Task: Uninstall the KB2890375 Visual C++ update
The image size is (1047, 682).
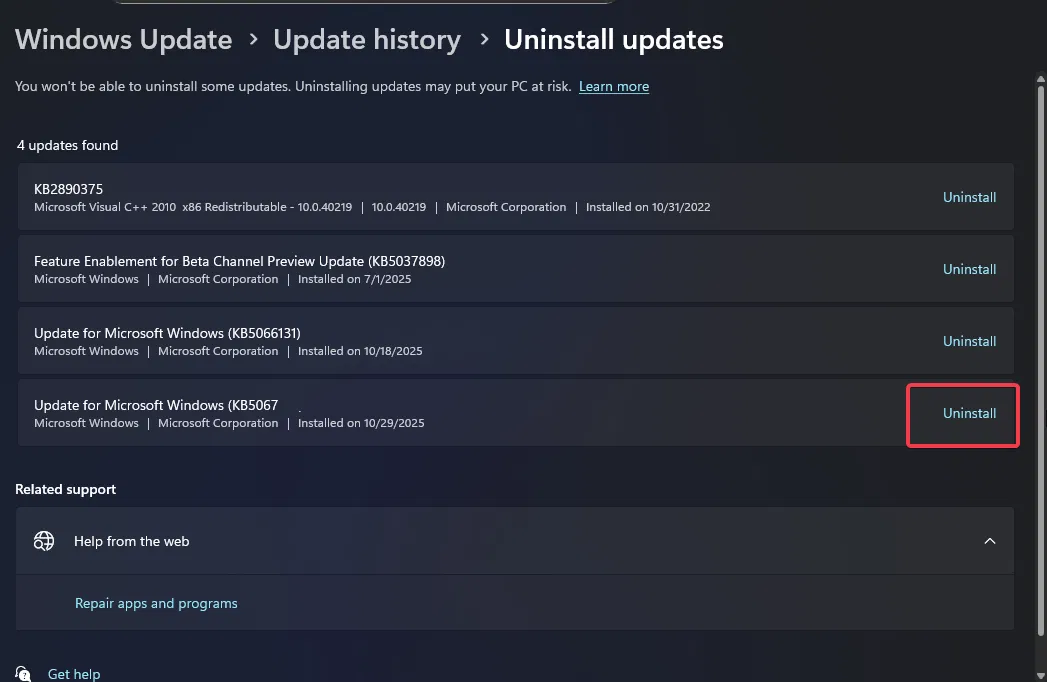Action: (x=969, y=198)
